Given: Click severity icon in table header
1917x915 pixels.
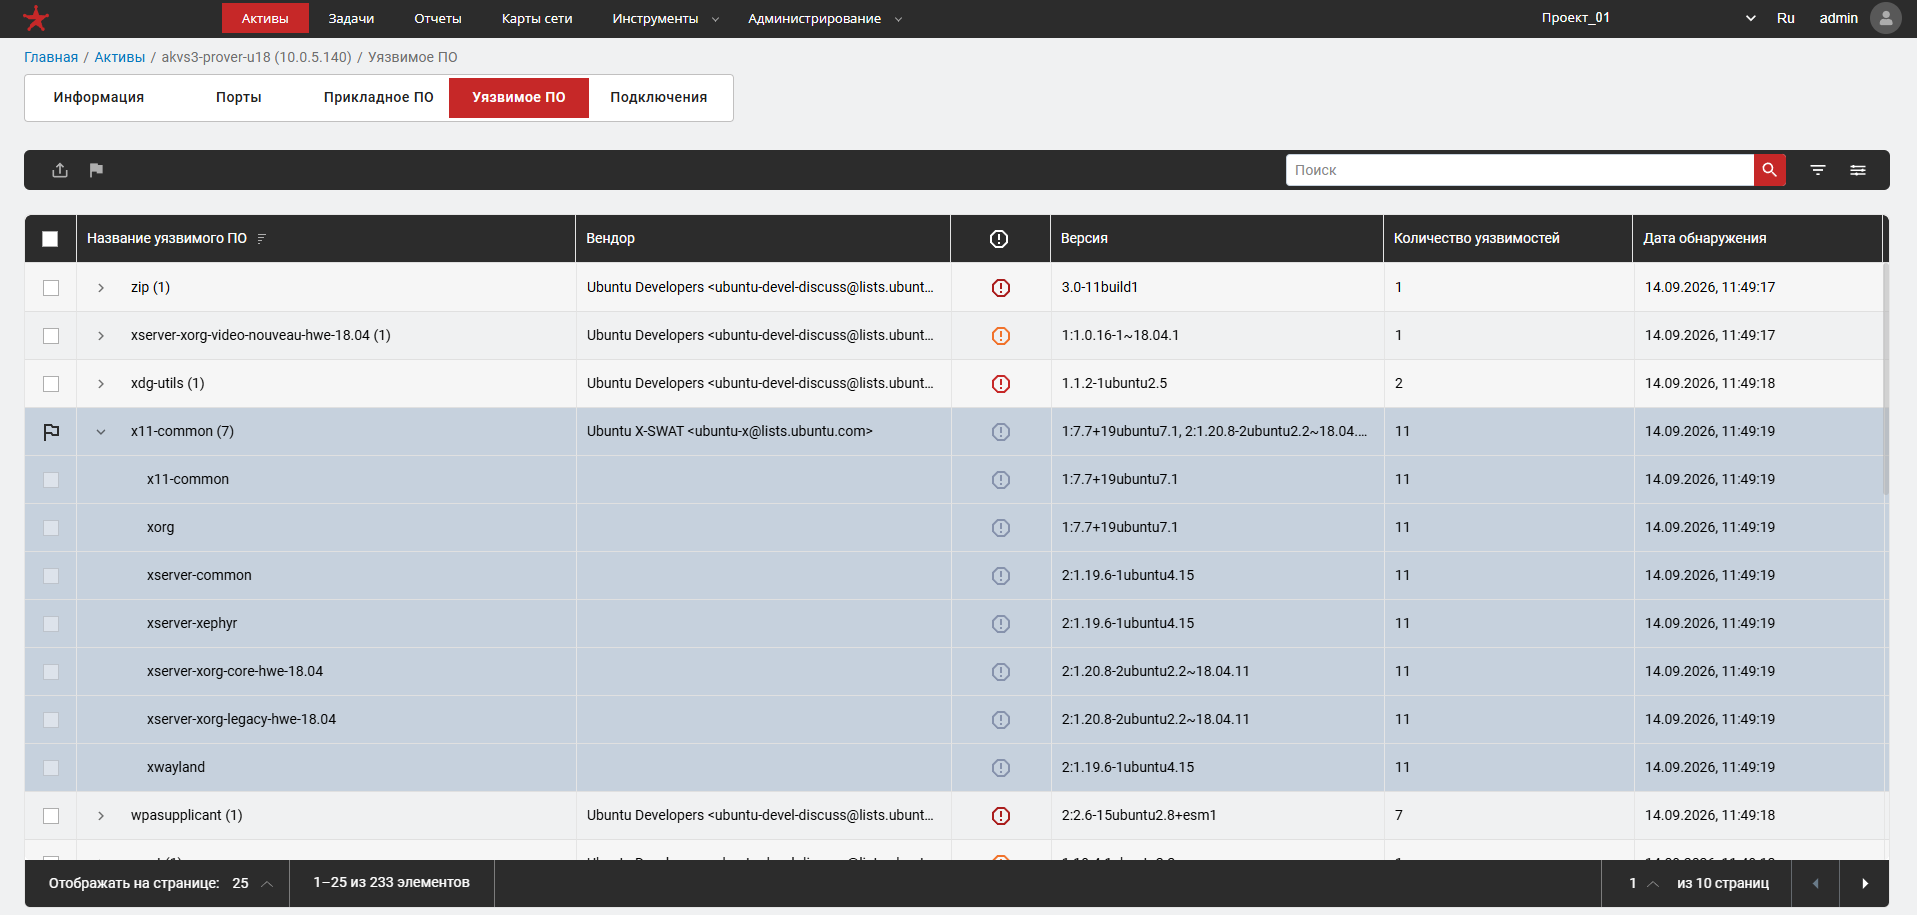Looking at the screenshot, I should tap(999, 239).
